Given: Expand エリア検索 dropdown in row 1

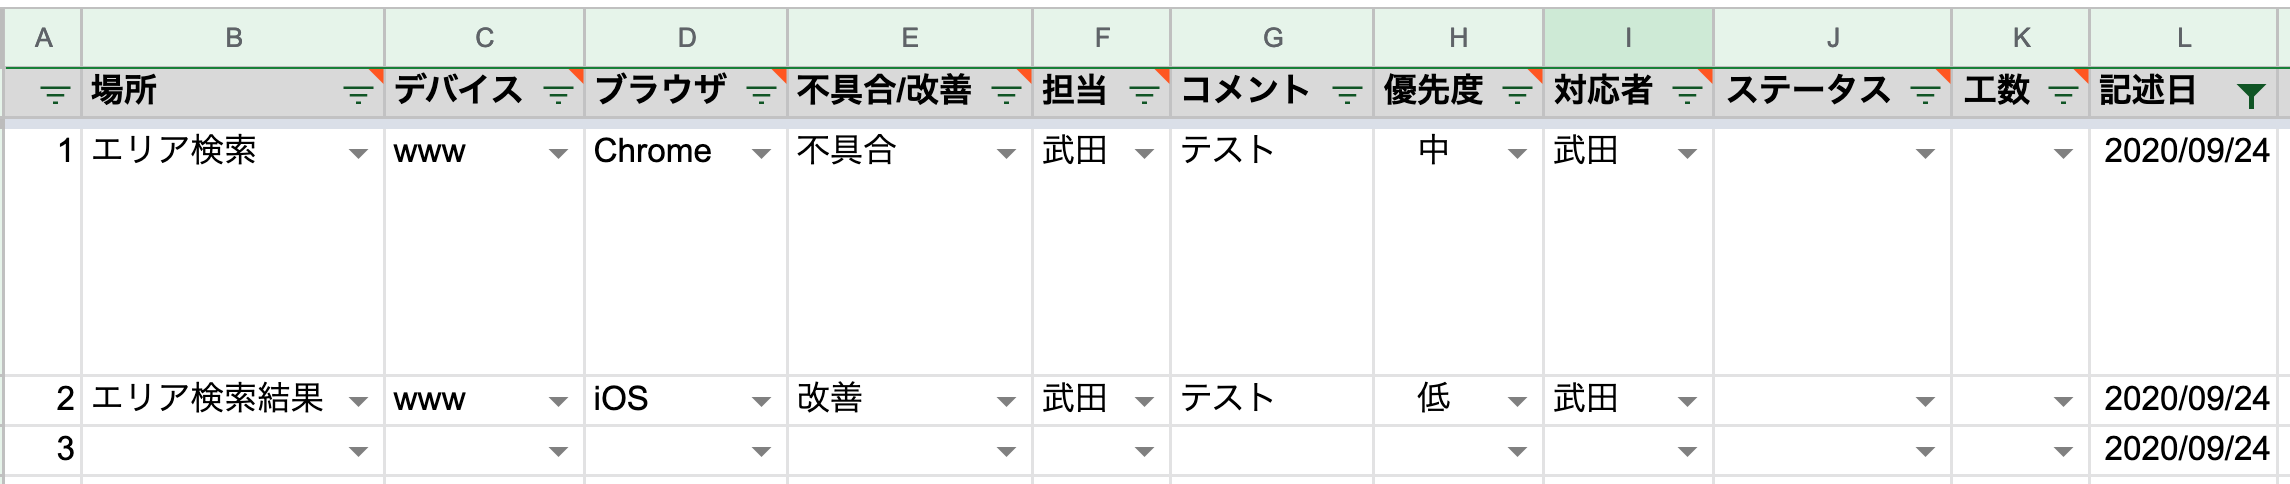Looking at the screenshot, I should point(358,153).
